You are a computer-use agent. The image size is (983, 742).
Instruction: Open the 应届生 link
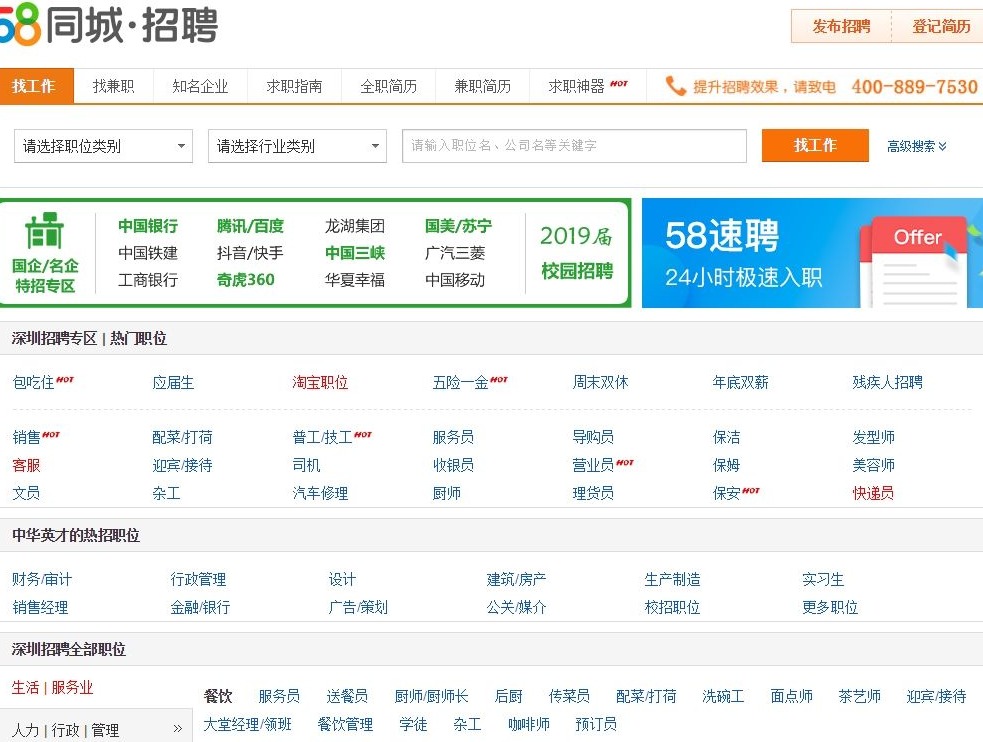[173, 382]
